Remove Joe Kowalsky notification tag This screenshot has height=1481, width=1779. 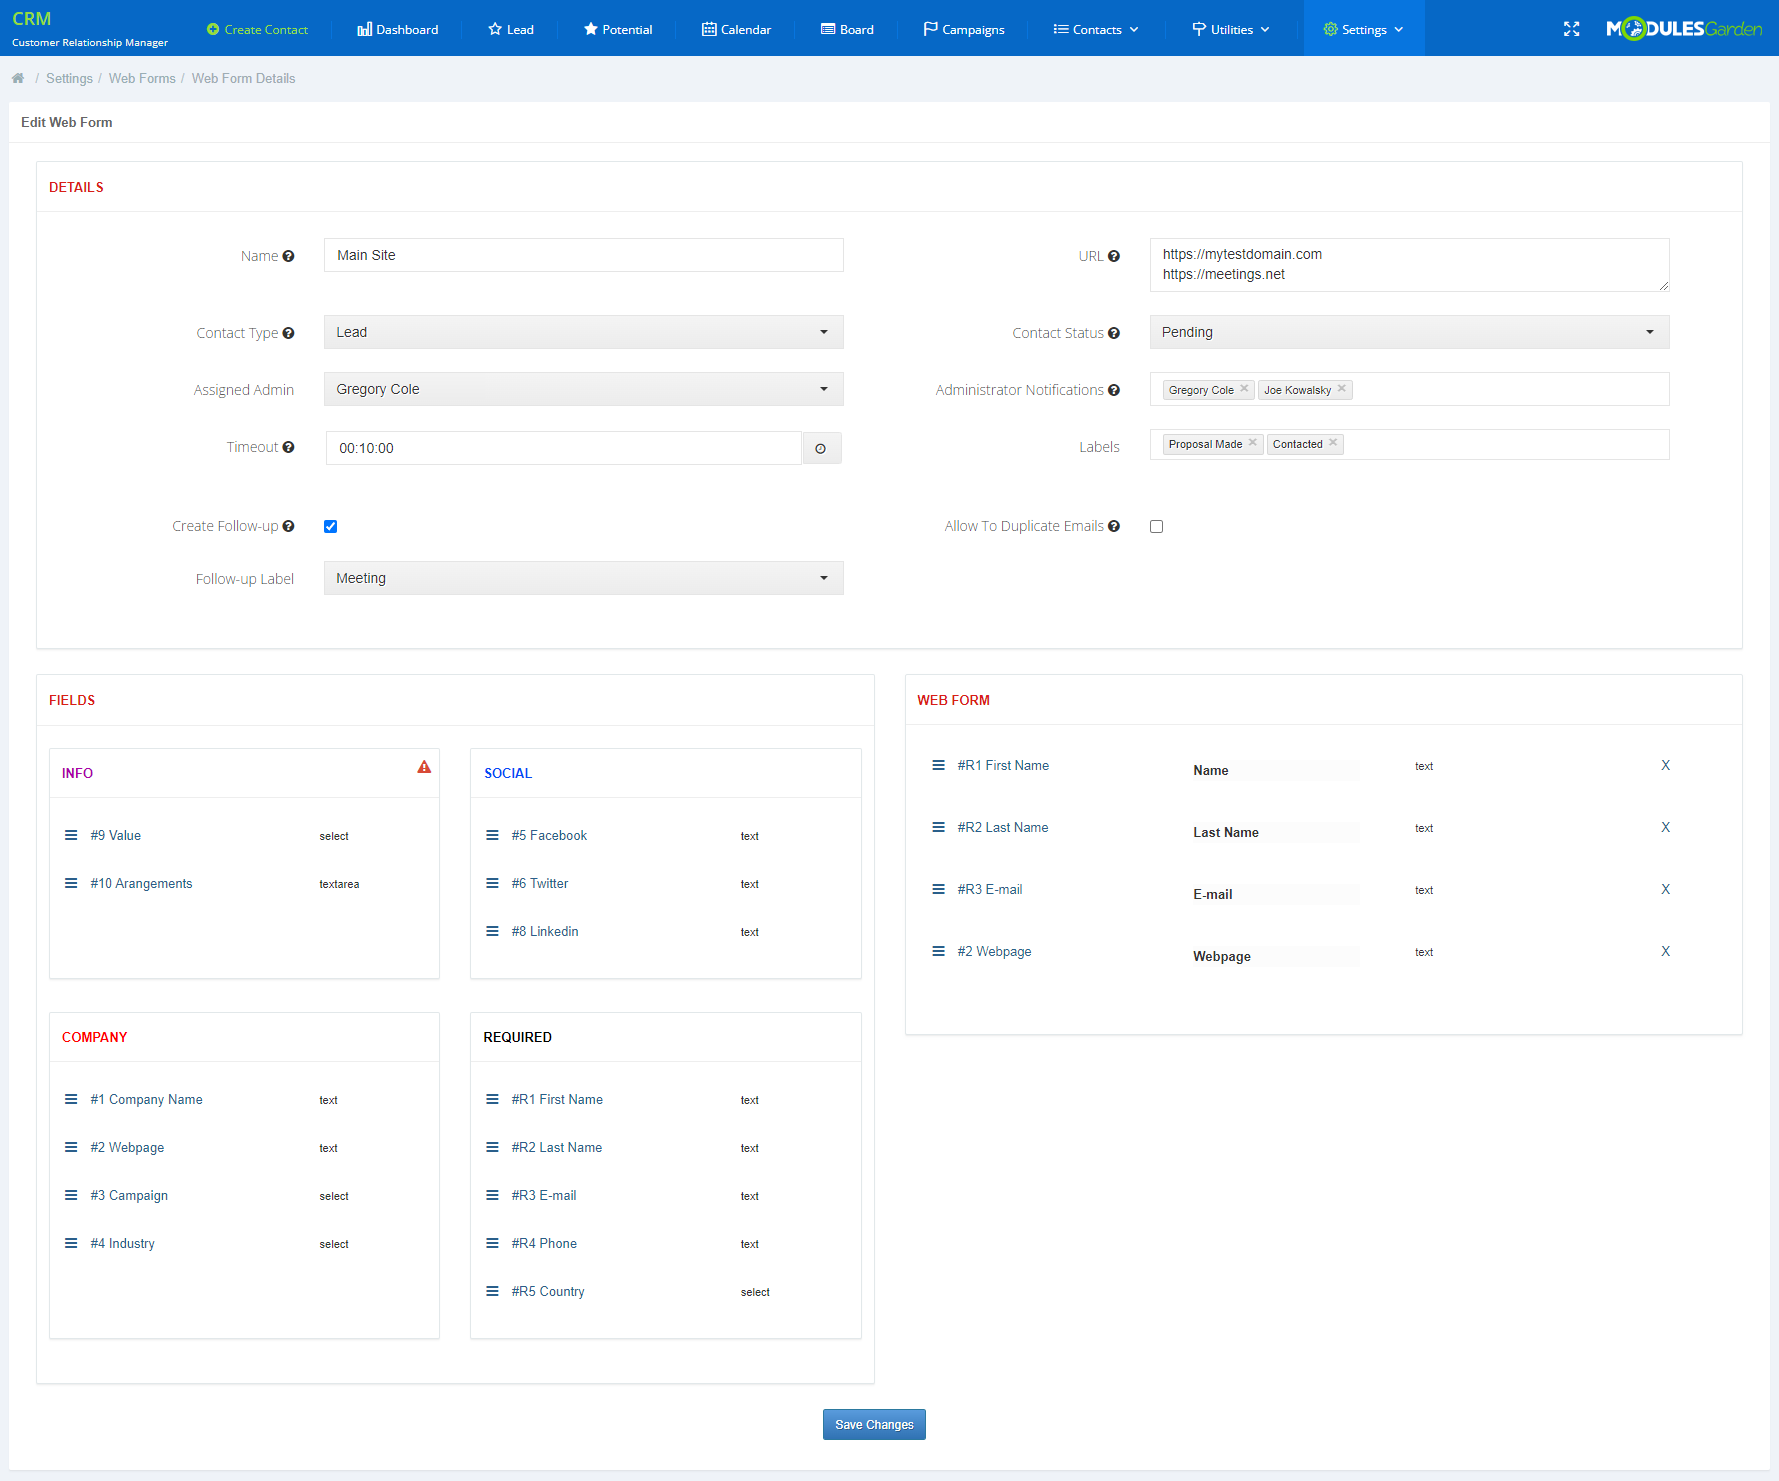(1342, 389)
